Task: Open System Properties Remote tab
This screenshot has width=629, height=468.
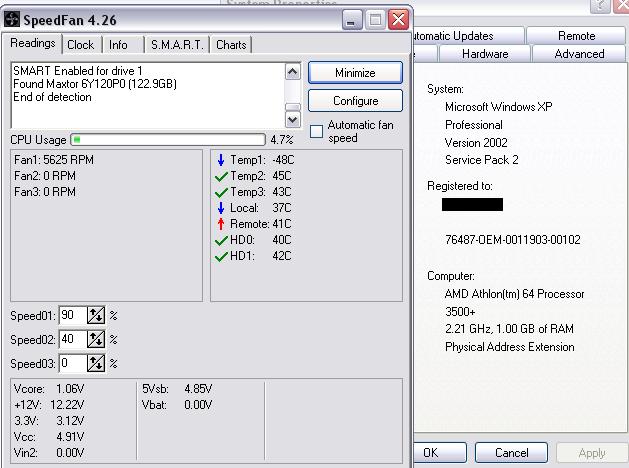Action: tap(576, 36)
